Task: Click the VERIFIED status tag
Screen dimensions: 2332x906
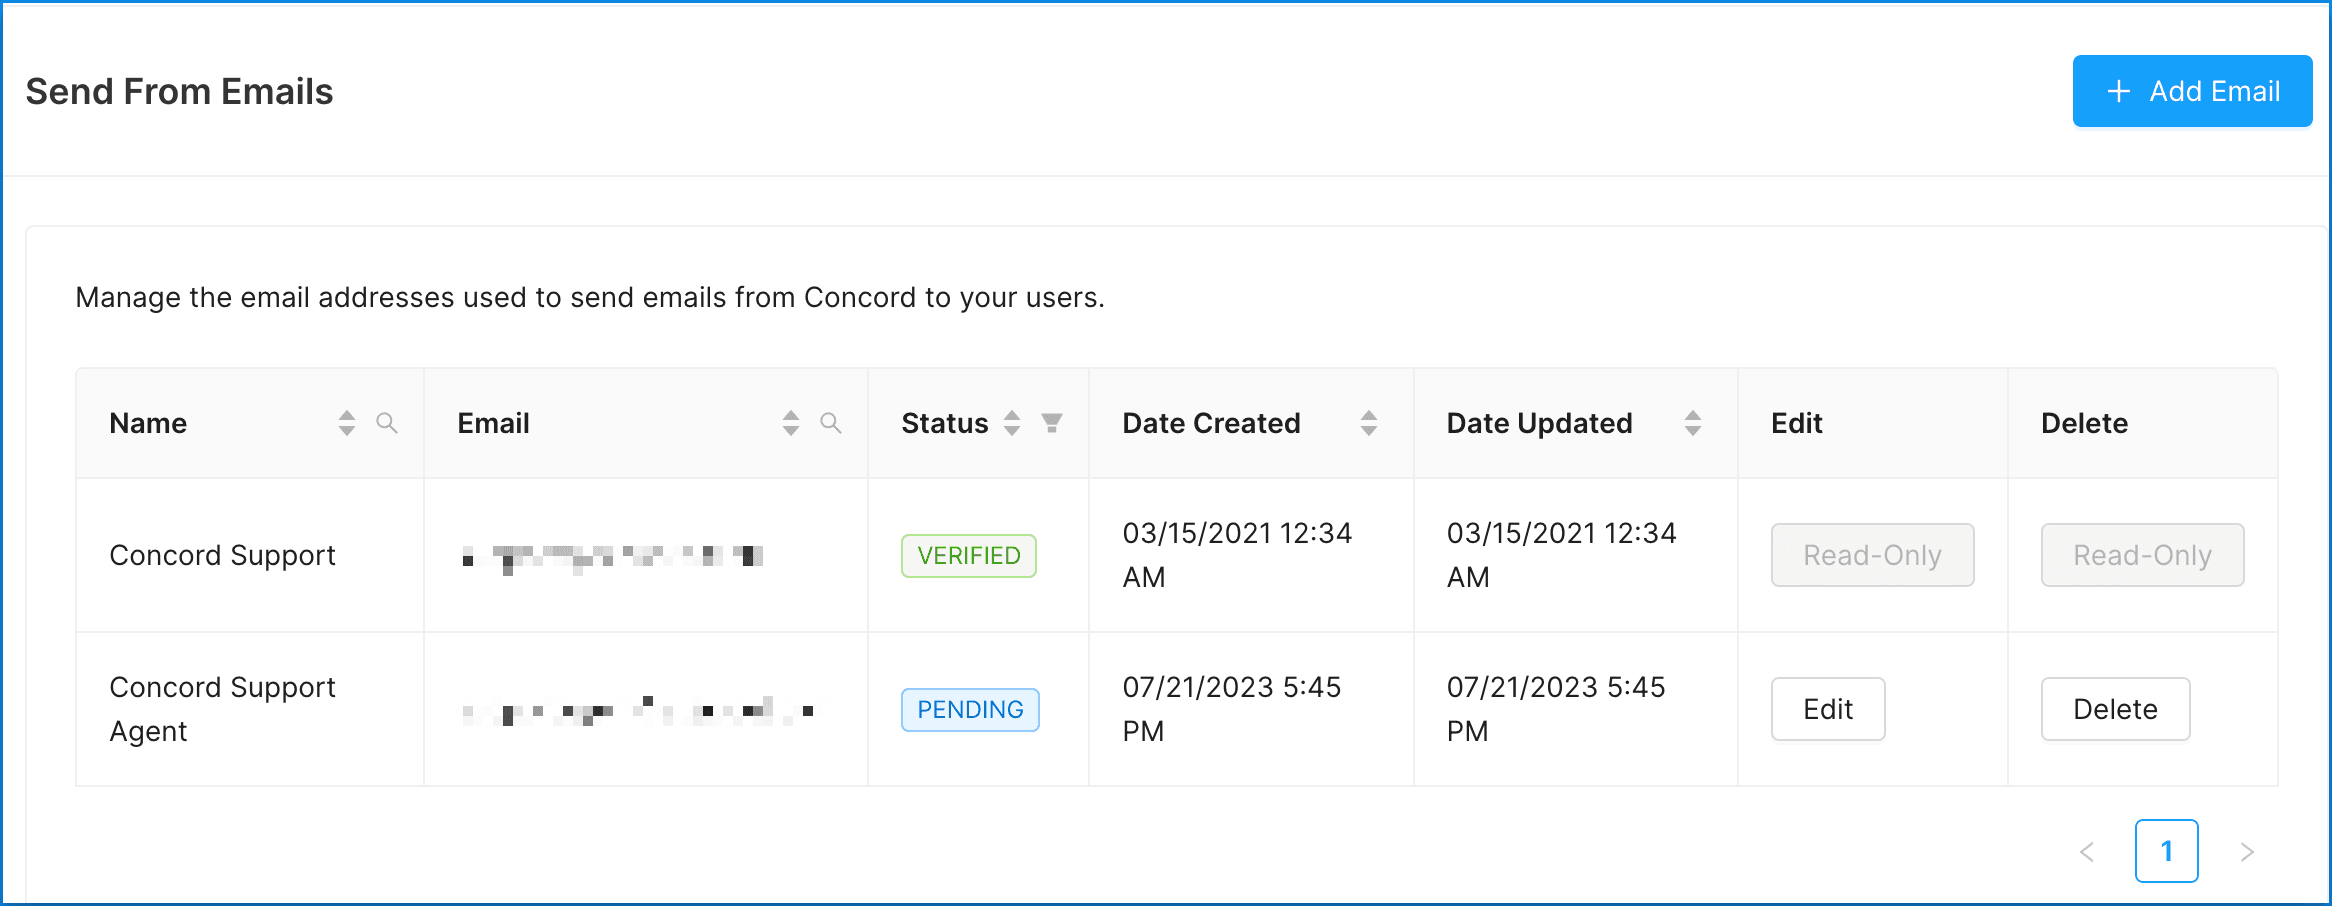Action: point(969,556)
